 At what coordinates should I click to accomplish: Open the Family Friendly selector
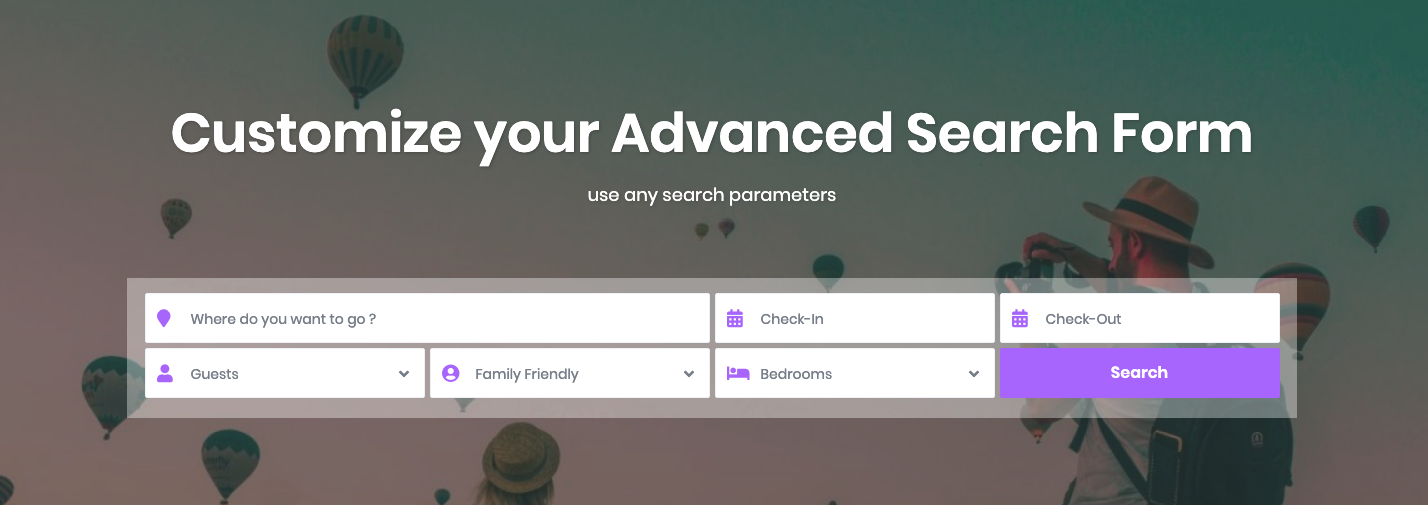(x=570, y=373)
